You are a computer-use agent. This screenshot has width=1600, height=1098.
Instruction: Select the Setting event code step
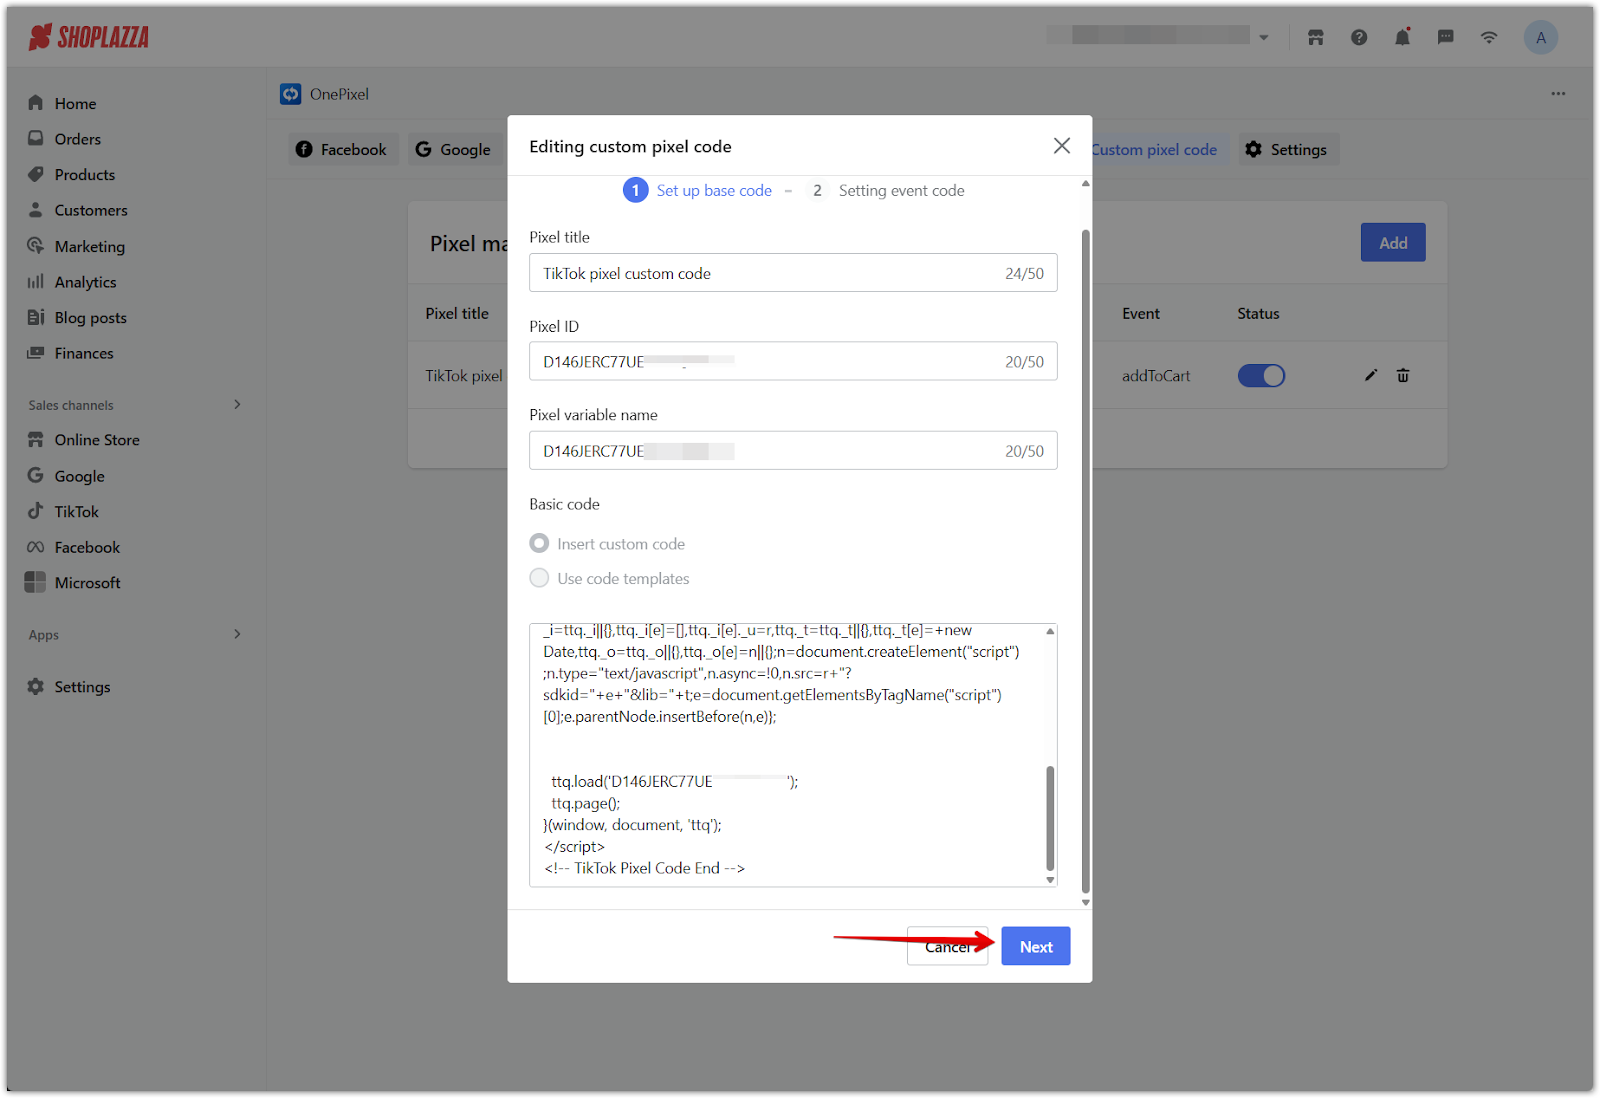click(x=885, y=190)
